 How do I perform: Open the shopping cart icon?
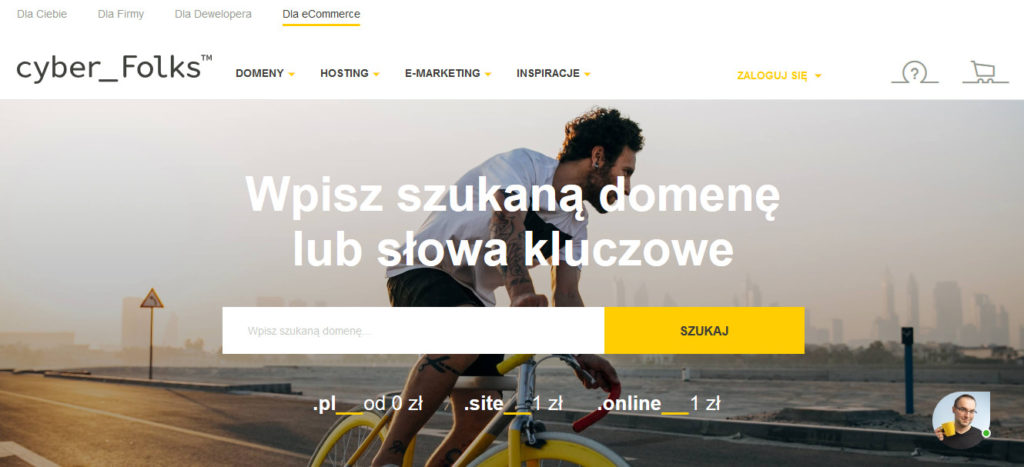click(985, 72)
